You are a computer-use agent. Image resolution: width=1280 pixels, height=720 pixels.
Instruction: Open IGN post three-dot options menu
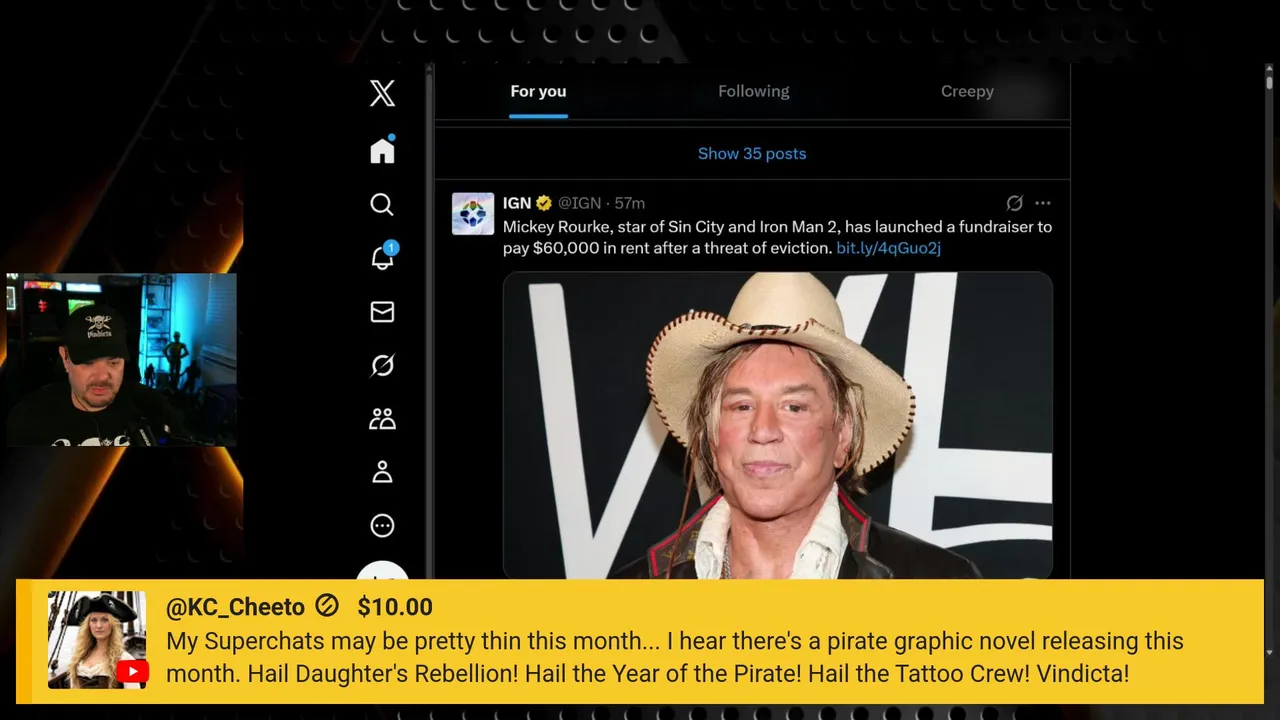click(x=1043, y=203)
